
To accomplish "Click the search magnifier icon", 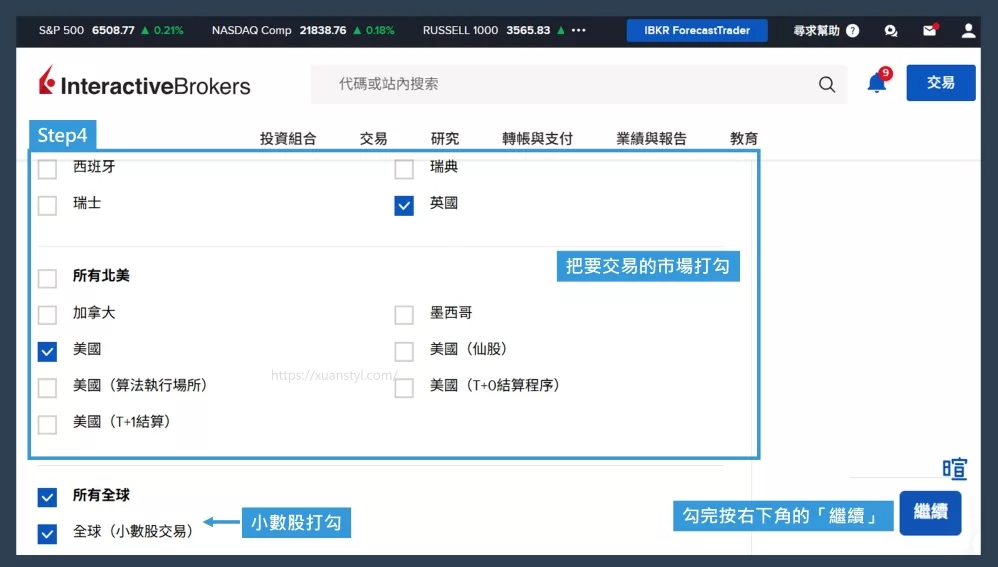I will click(827, 84).
